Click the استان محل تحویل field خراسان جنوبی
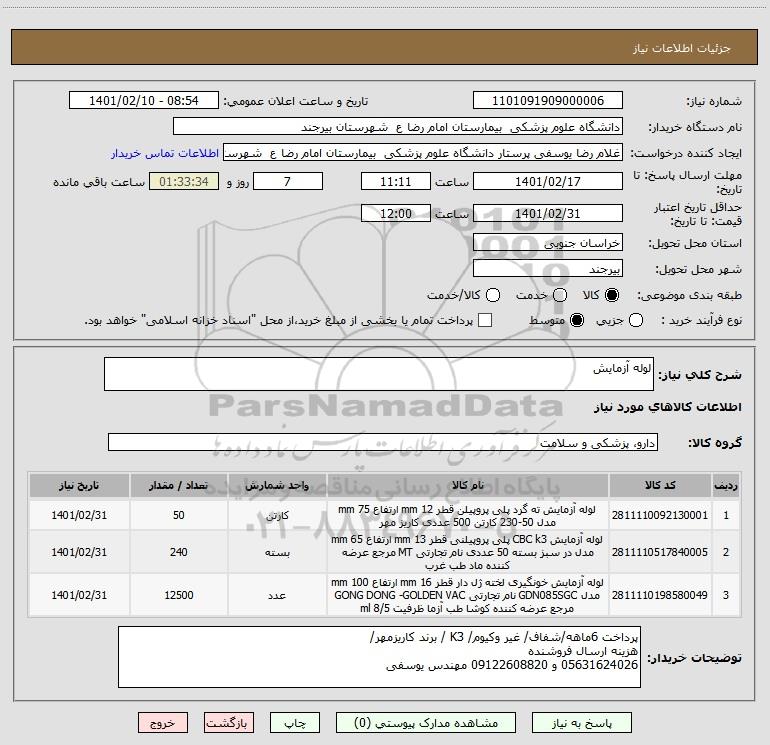This screenshot has height=745, width=770. [548, 242]
